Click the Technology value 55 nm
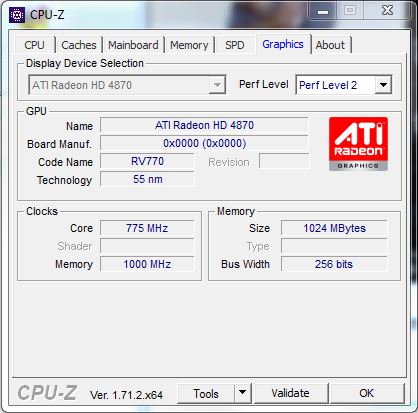Viewport: 418px width, 413px height. point(147,179)
